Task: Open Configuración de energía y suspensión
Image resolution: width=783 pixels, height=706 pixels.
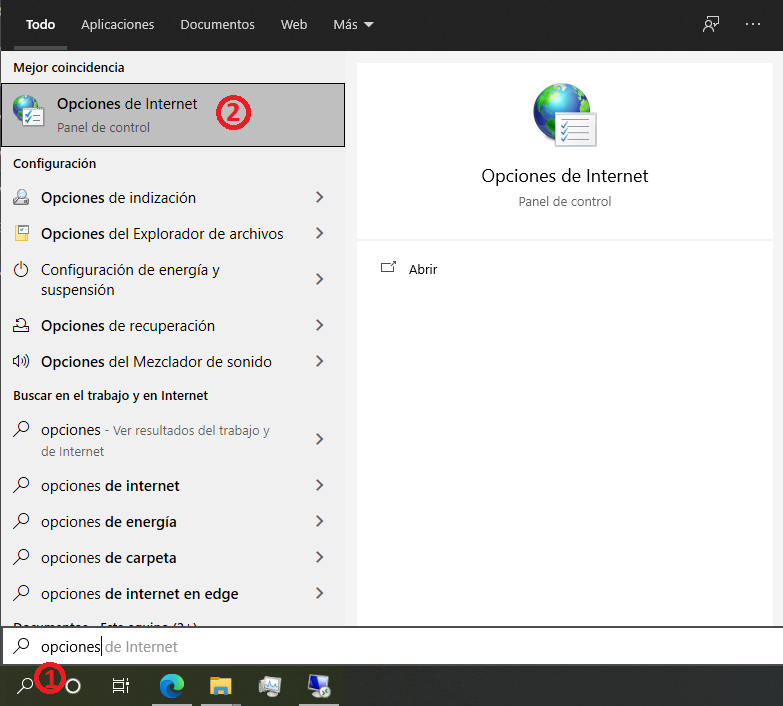Action: coord(173,279)
